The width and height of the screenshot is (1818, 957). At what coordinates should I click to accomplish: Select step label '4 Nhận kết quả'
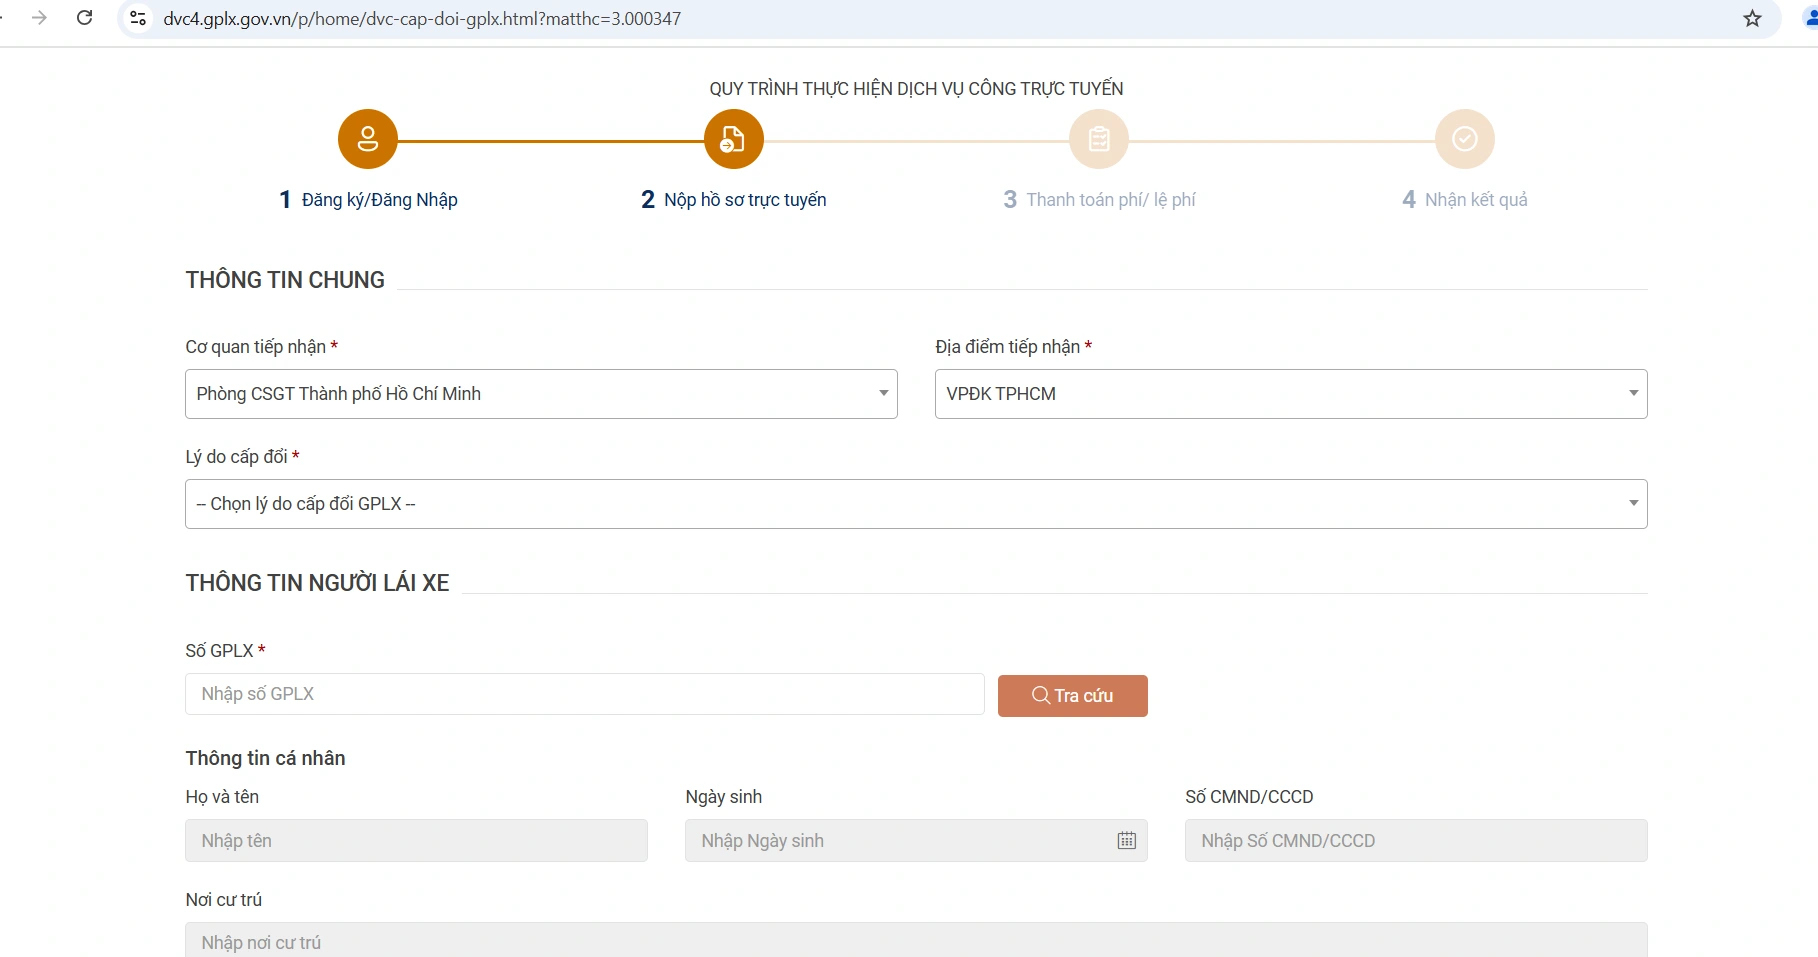click(x=1465, y=200)
